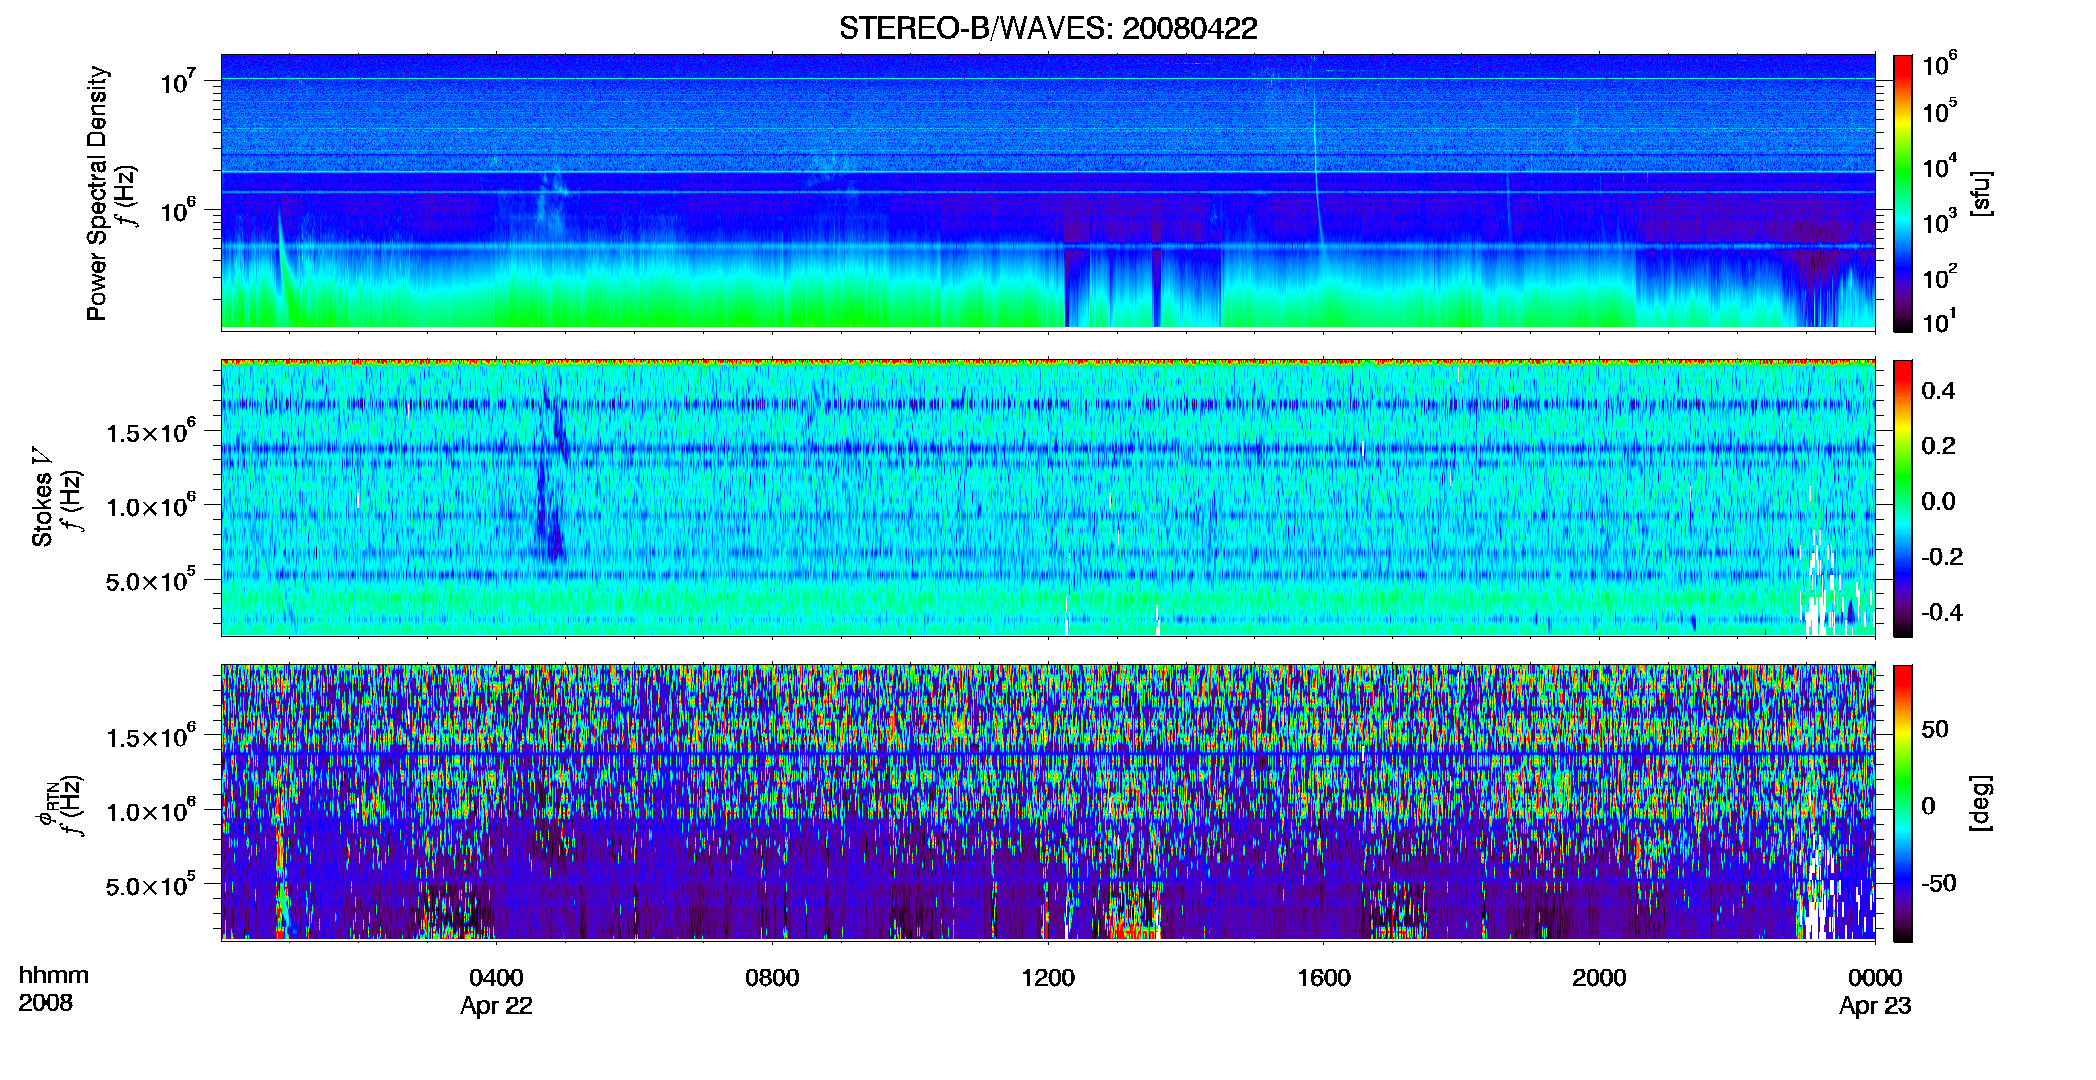Click the hhmm axis label

(54, 975)
